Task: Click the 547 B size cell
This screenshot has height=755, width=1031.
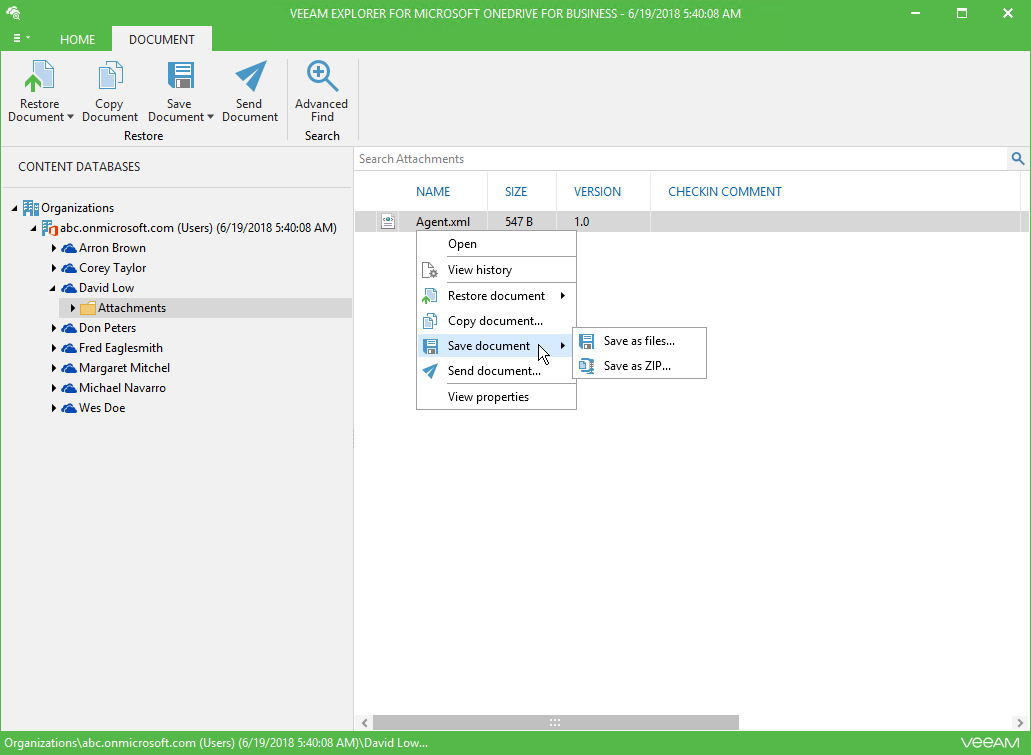Action: click(x=519, y=222)
